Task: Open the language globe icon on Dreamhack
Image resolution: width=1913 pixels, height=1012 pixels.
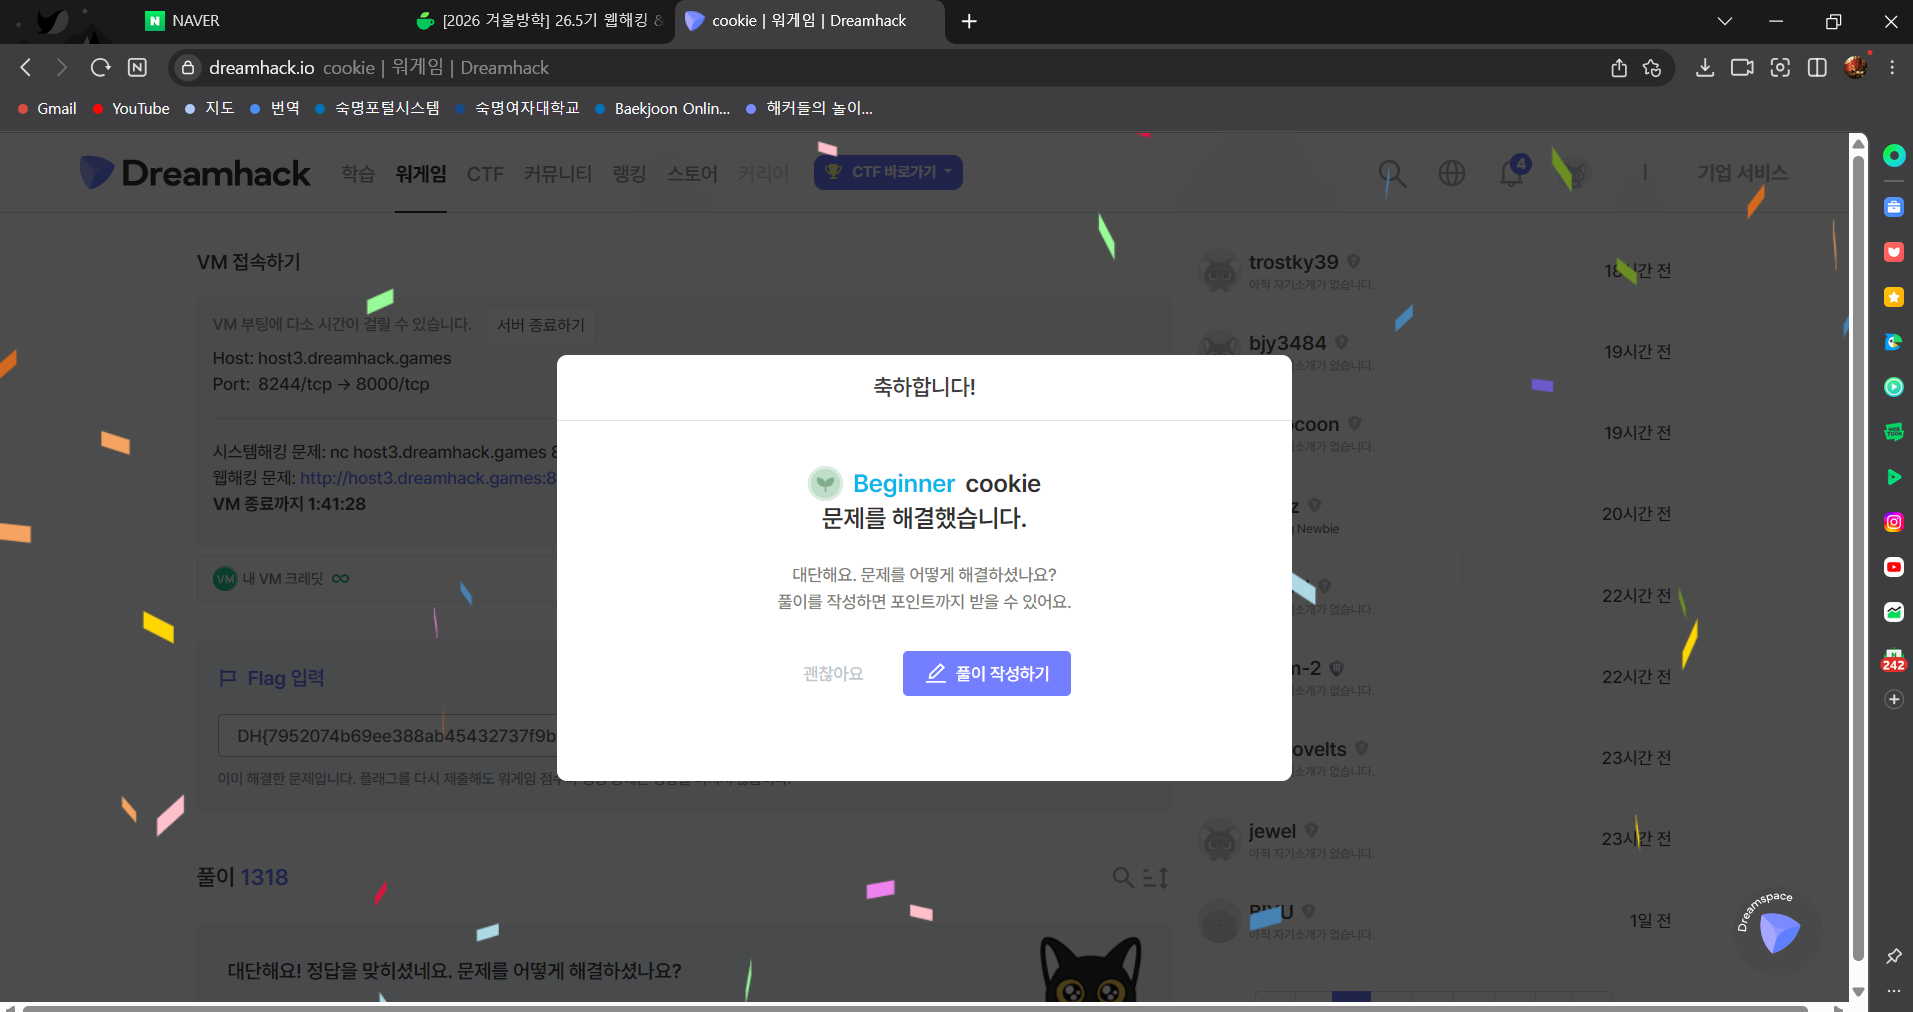Action: click(1452, 172)
